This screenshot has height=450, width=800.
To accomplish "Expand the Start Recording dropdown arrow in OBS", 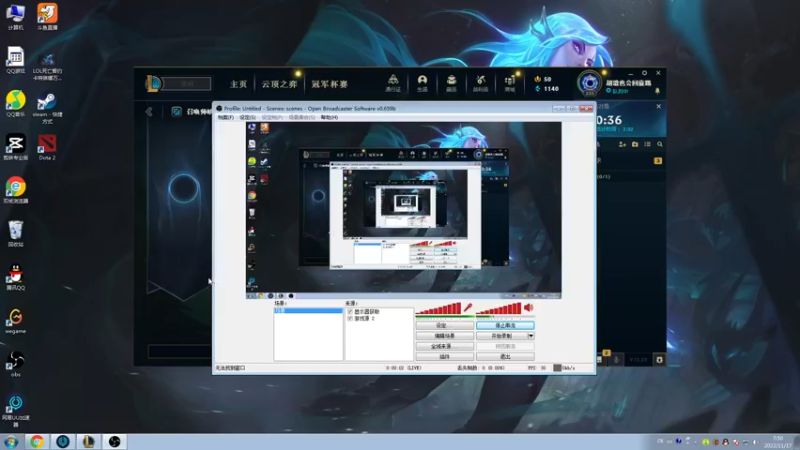I will tap(531, 336).
